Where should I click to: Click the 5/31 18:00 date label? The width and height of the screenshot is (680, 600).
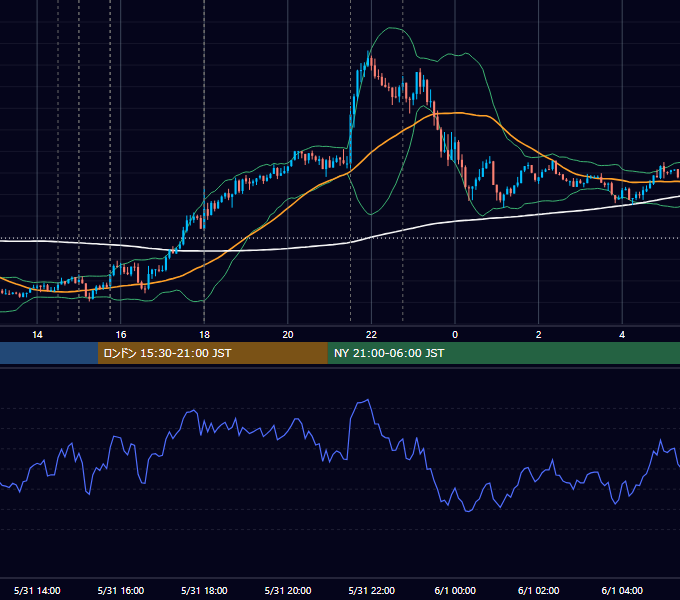click(x=204, y=590)
